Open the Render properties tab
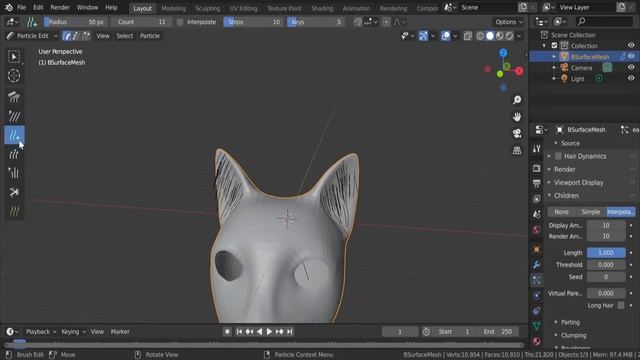 click(x=537, y=168)
